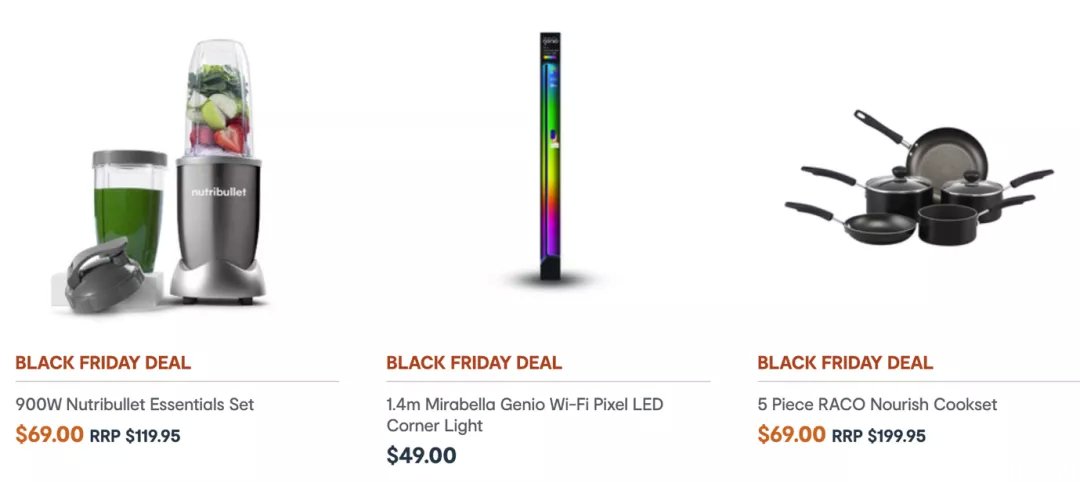Click the Corner Light second title line

(x=435, y=426)
